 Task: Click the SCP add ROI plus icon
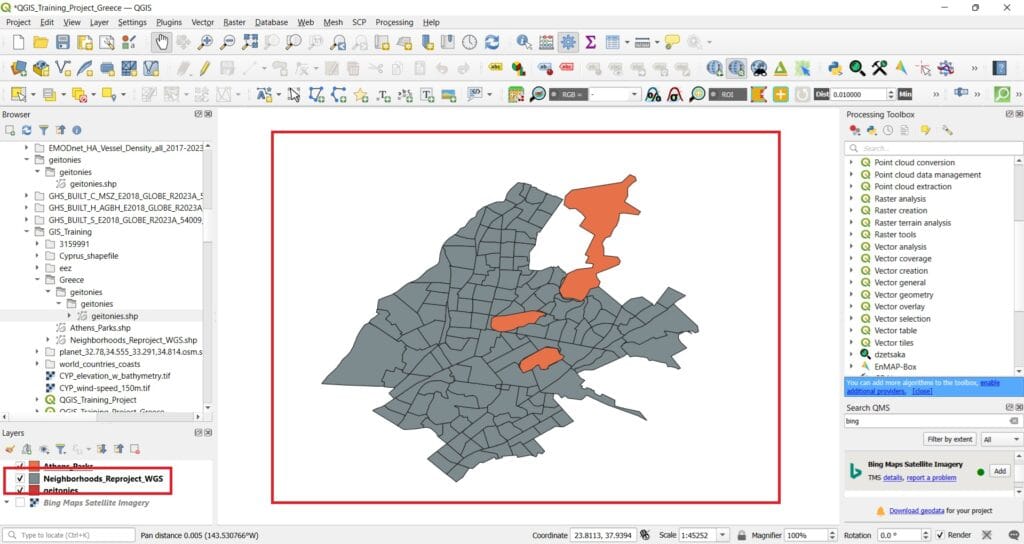click(x=780, y=95)
